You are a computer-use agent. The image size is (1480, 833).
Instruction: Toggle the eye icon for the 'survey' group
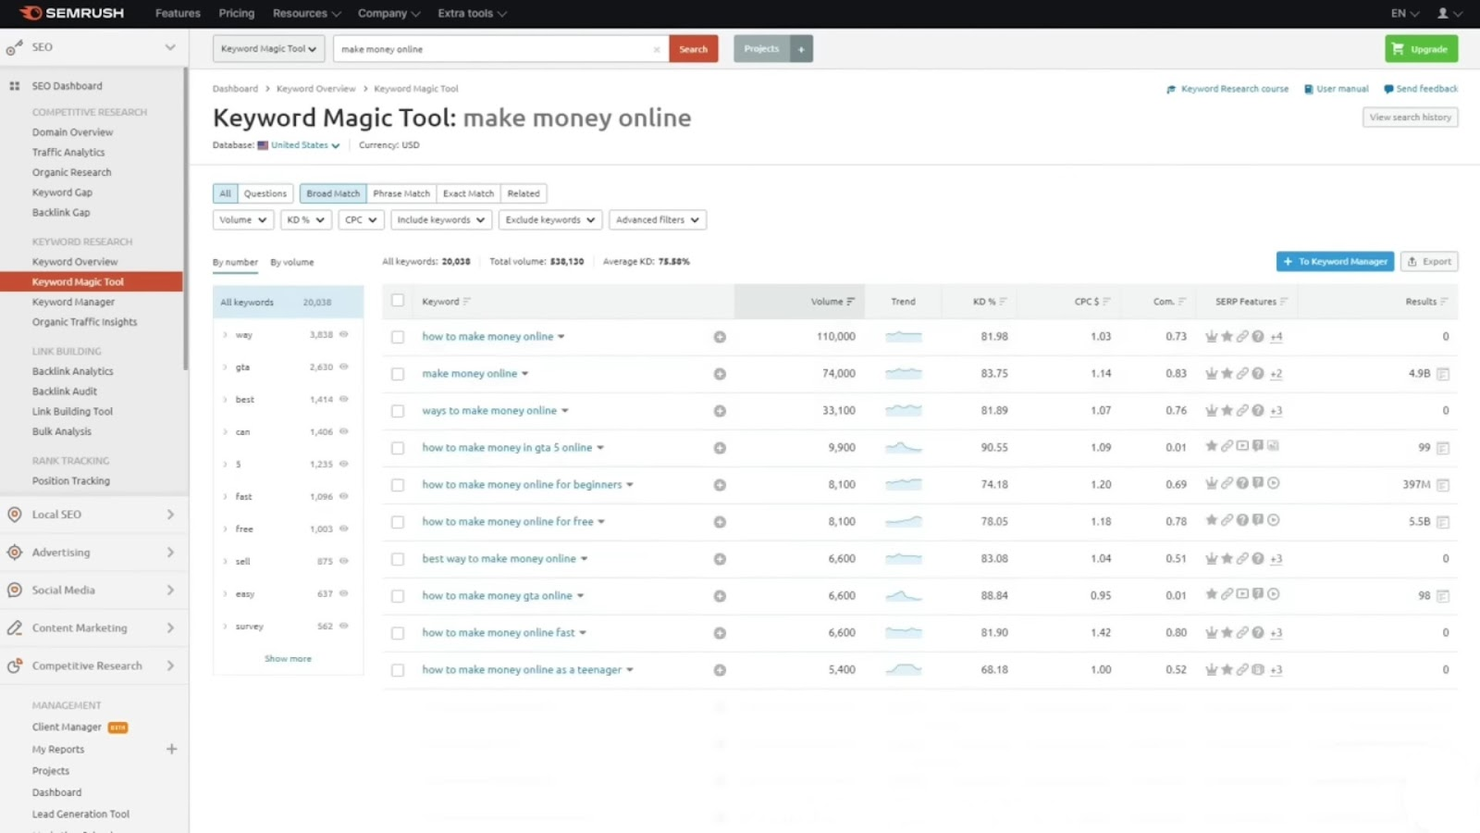[x=344, y=626]
